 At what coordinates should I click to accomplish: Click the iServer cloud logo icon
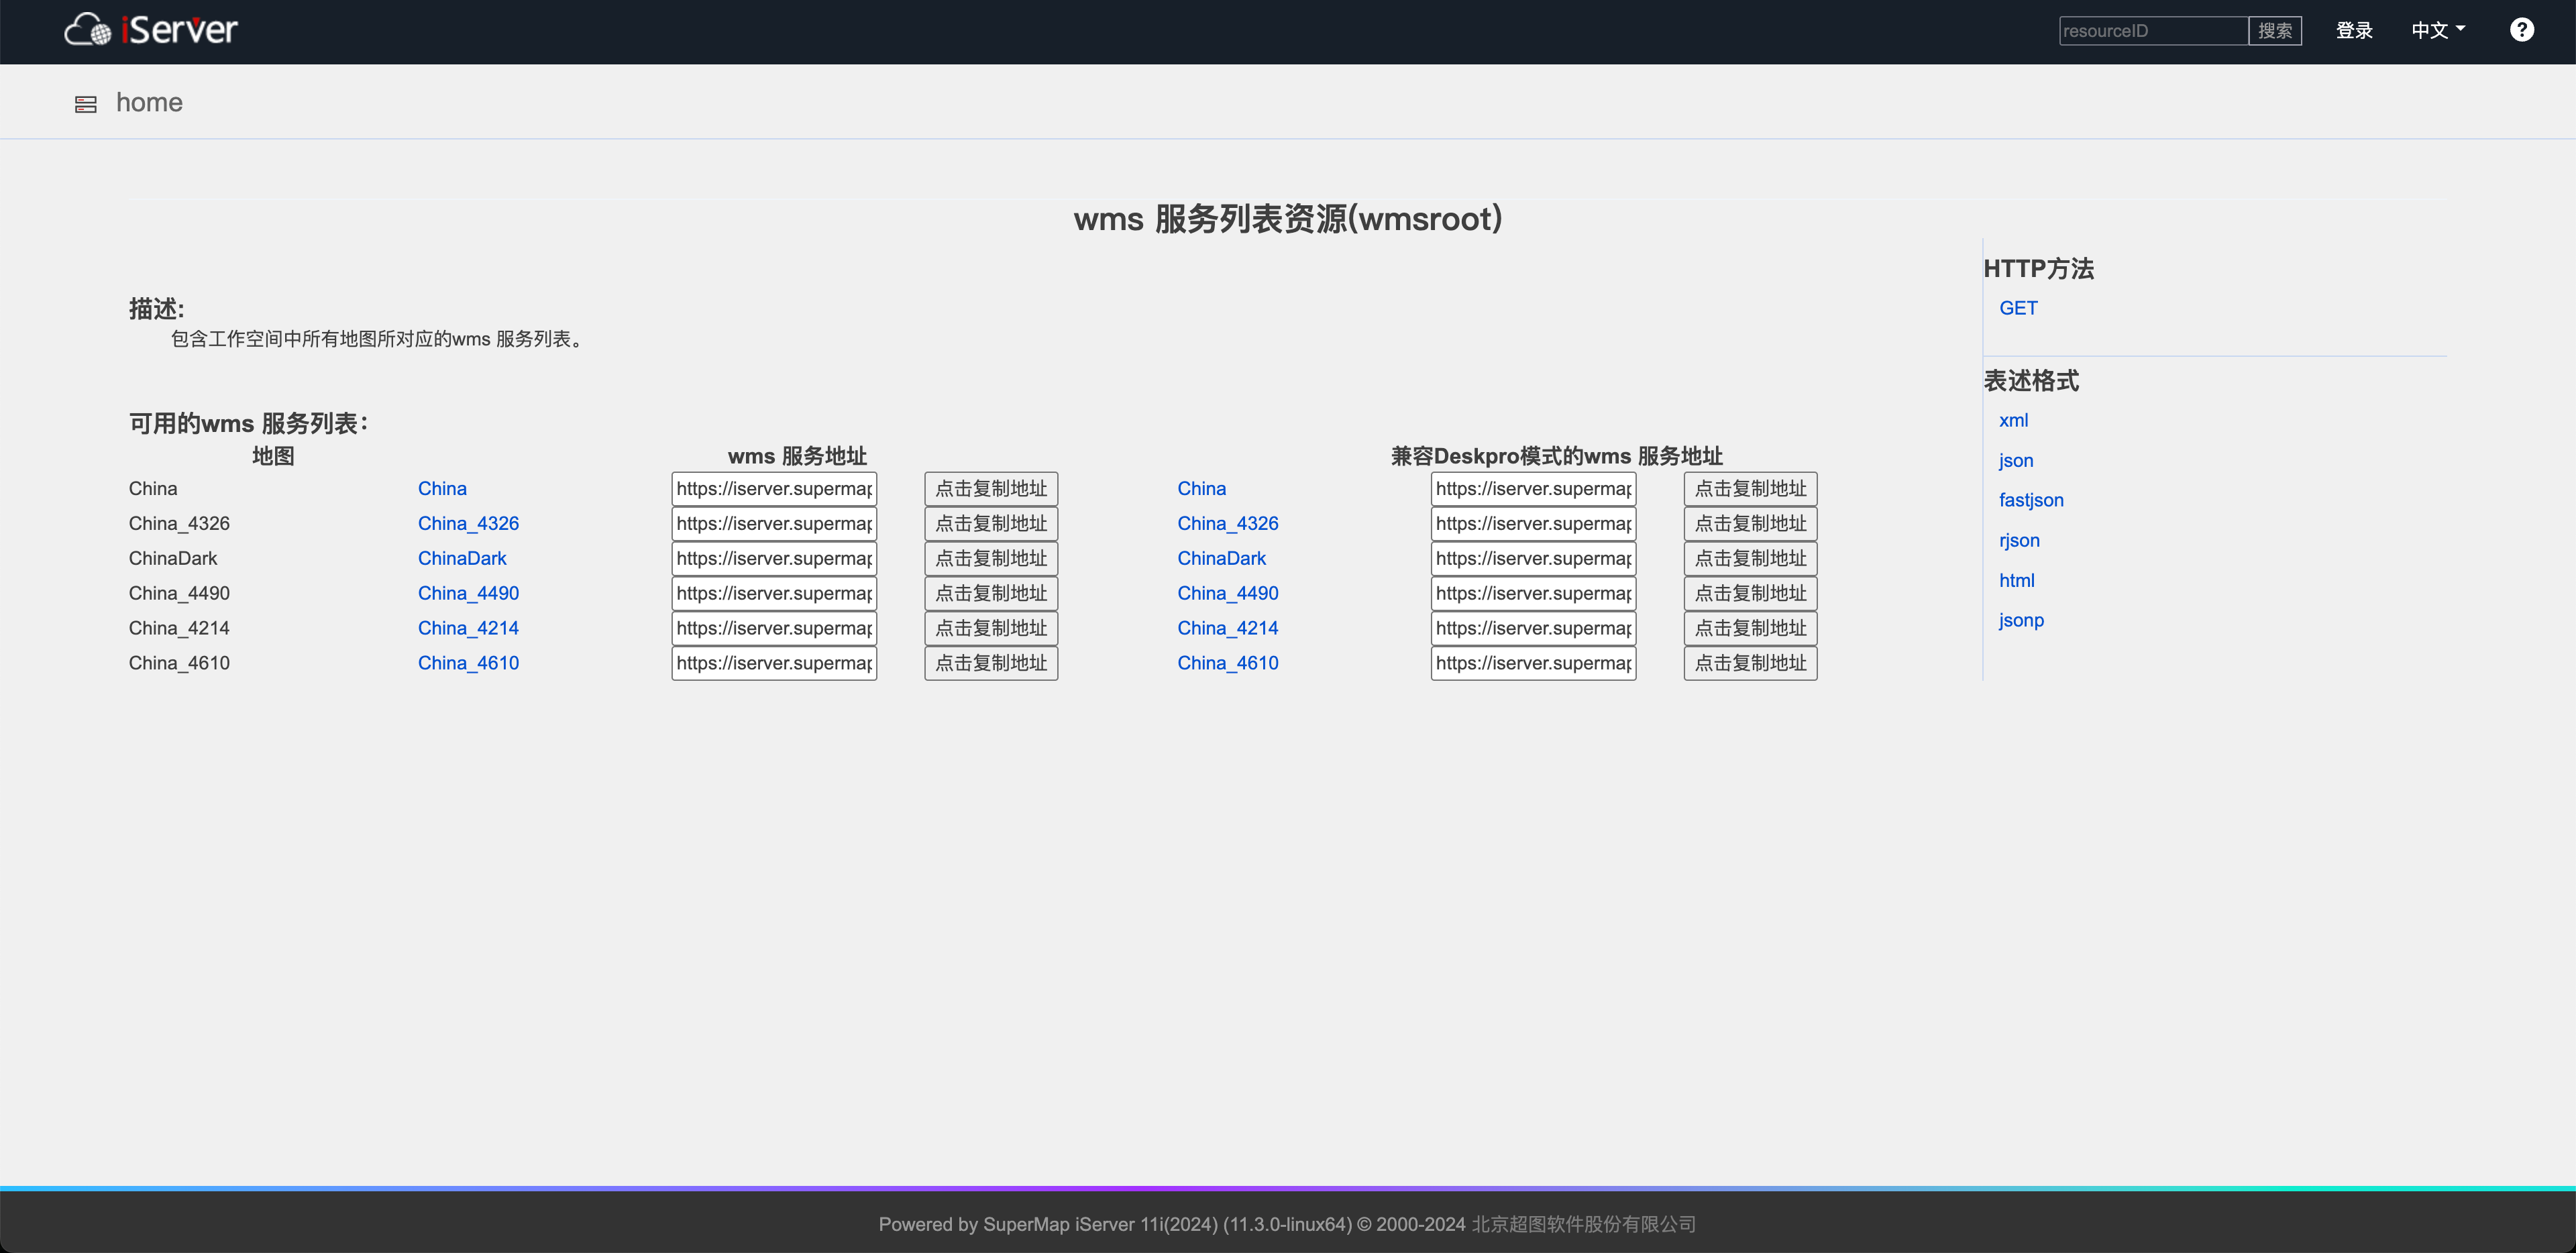tap(88, 29)
